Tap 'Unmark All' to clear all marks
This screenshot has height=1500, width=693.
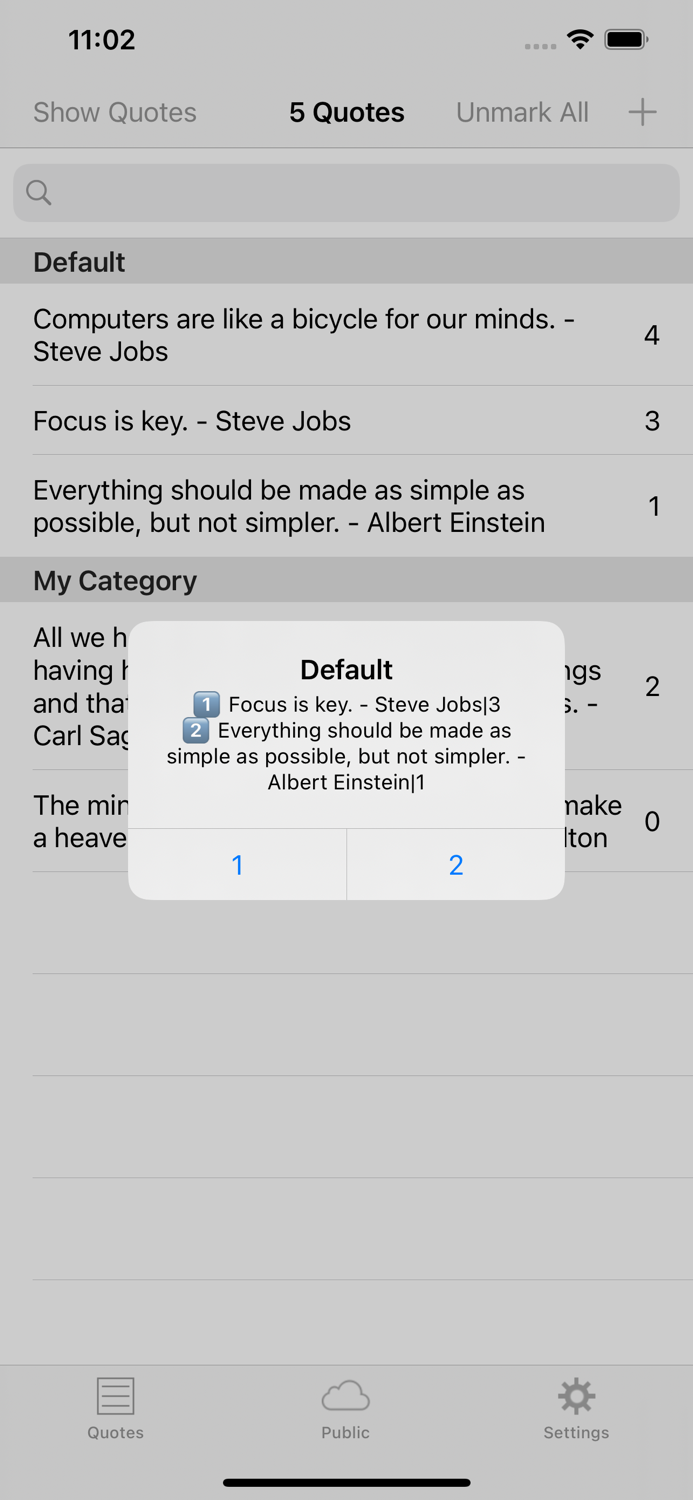tap(522, 112)
